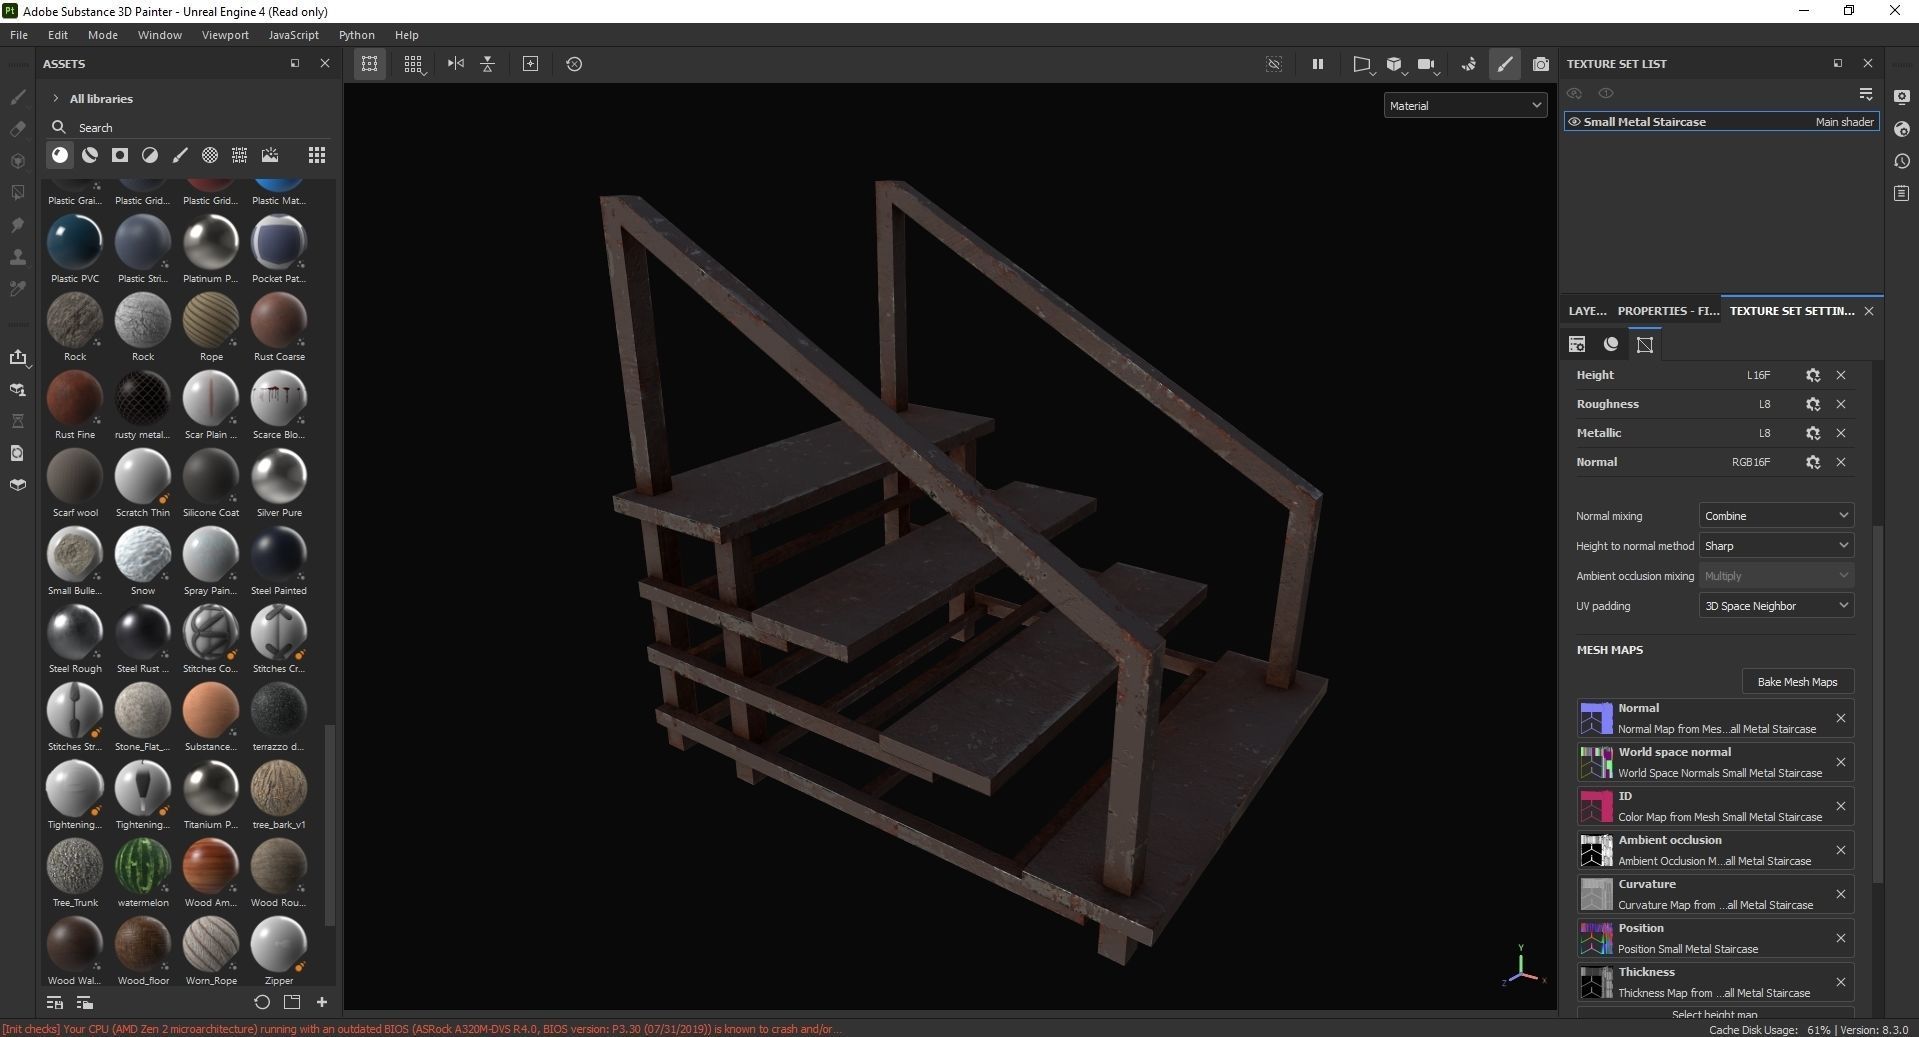Undock the Texture Set List panel
1919x1037 pixels.
click(x=1838, y=63)
